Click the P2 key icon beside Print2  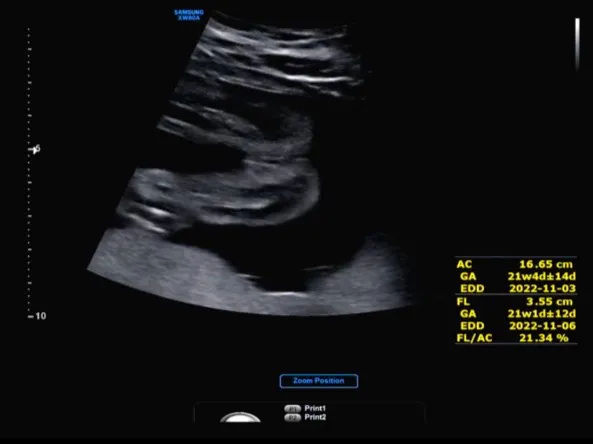(x=292, y=418)
